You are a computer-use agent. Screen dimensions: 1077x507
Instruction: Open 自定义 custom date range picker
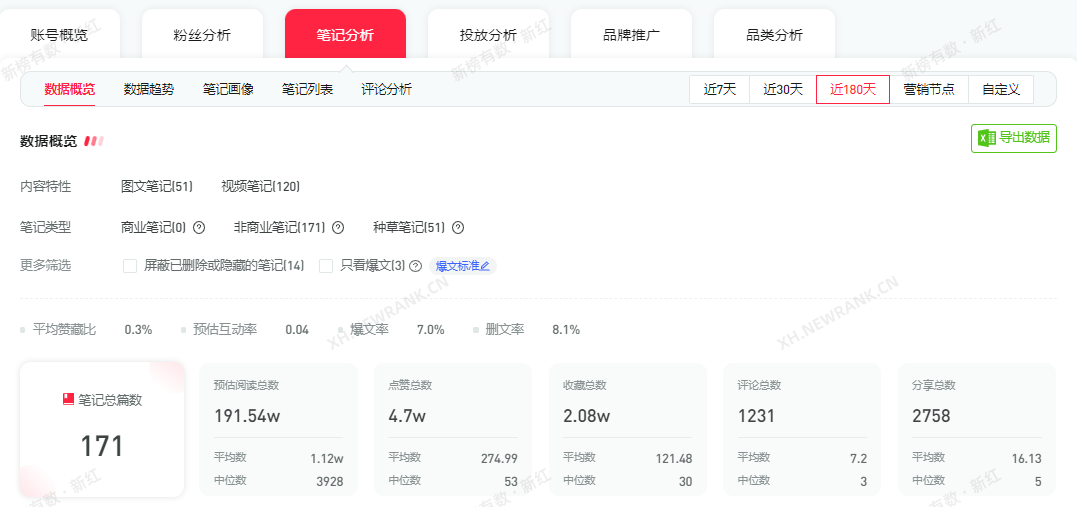[1000, 89]
